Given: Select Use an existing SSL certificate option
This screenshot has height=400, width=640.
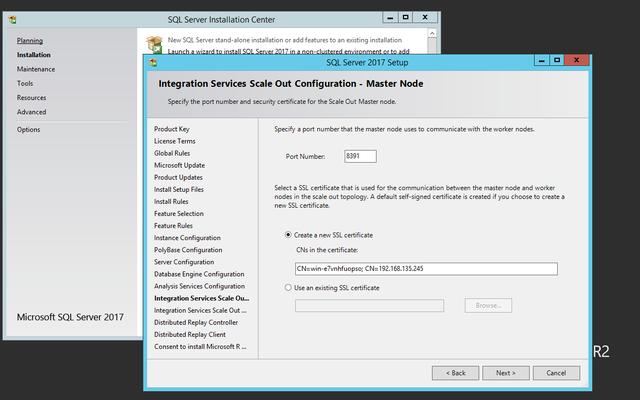Looking at the screenshot, I should [x=288, y=288].
